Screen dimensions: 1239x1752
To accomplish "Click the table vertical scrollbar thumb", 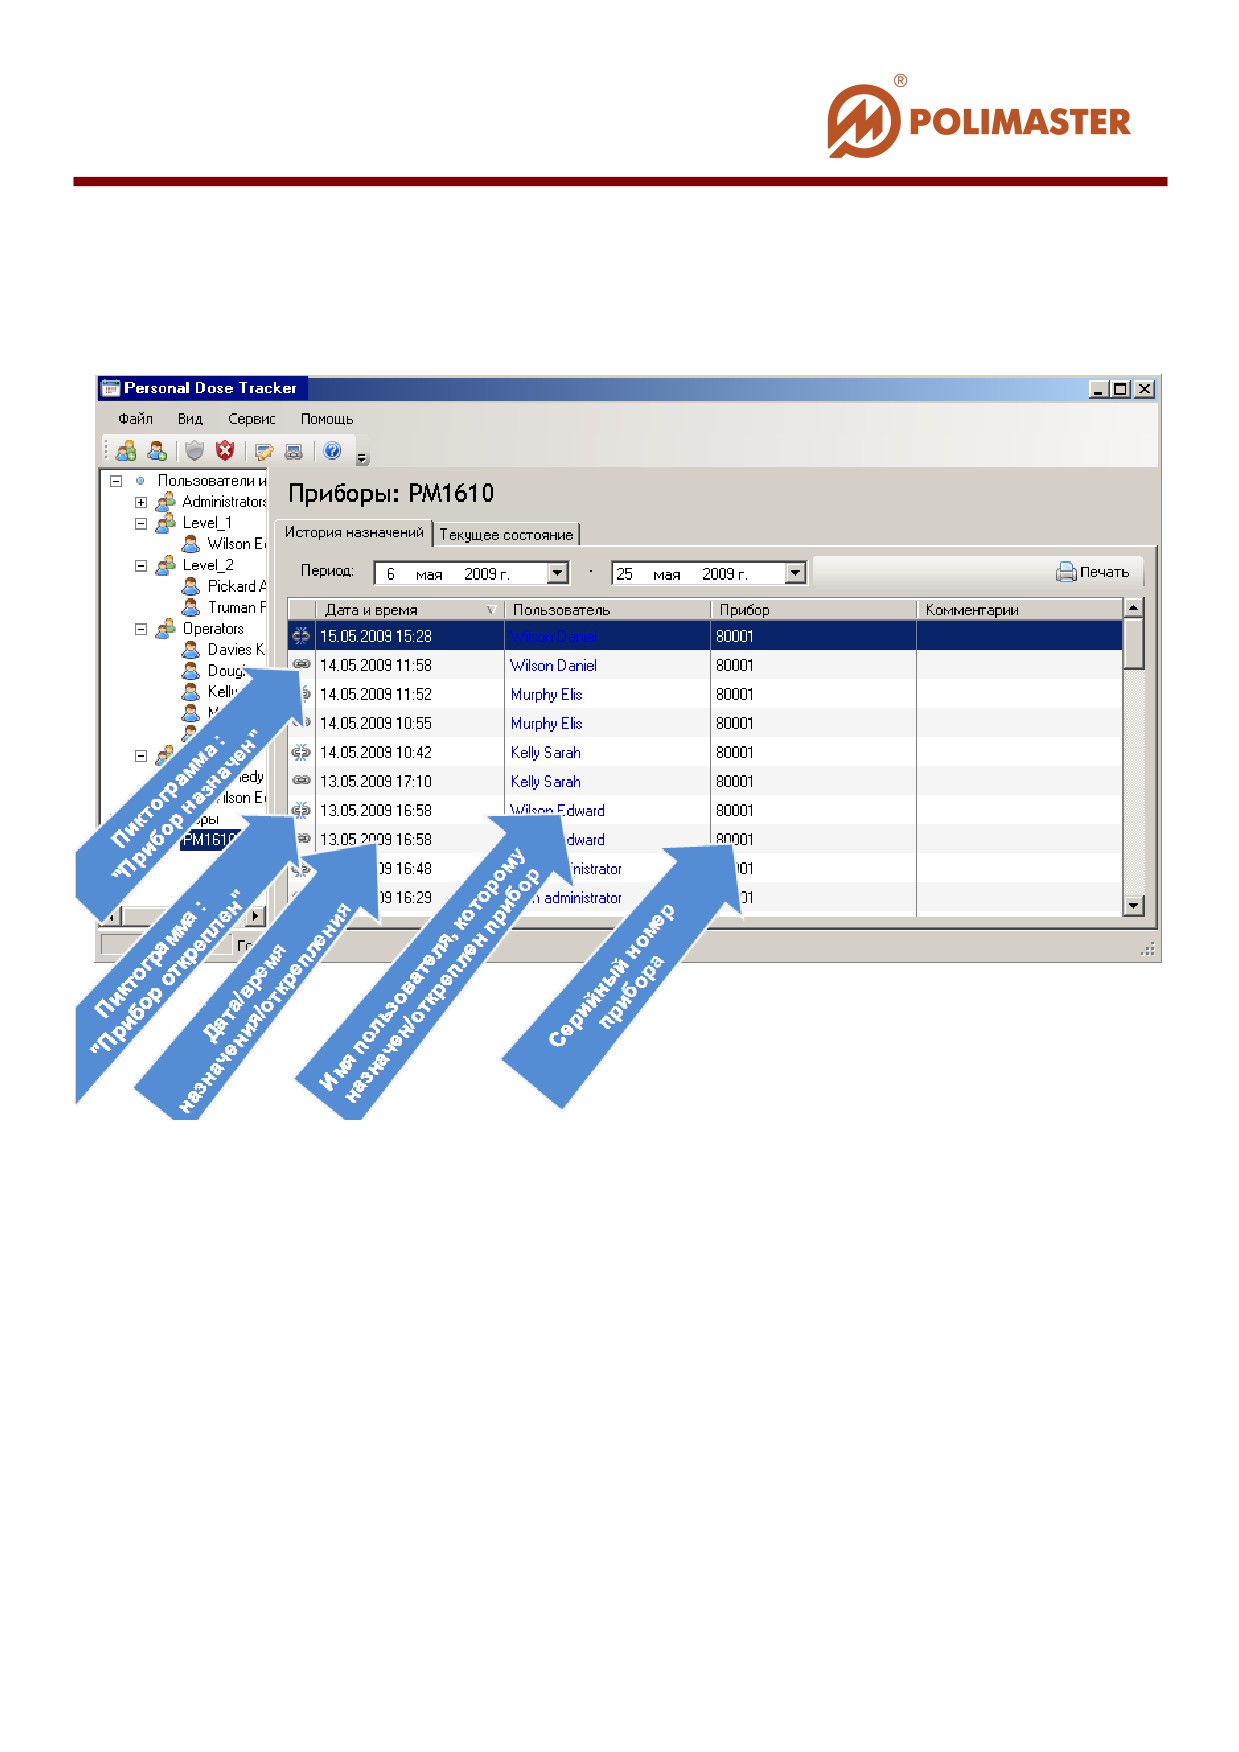I will (1133, 644).
